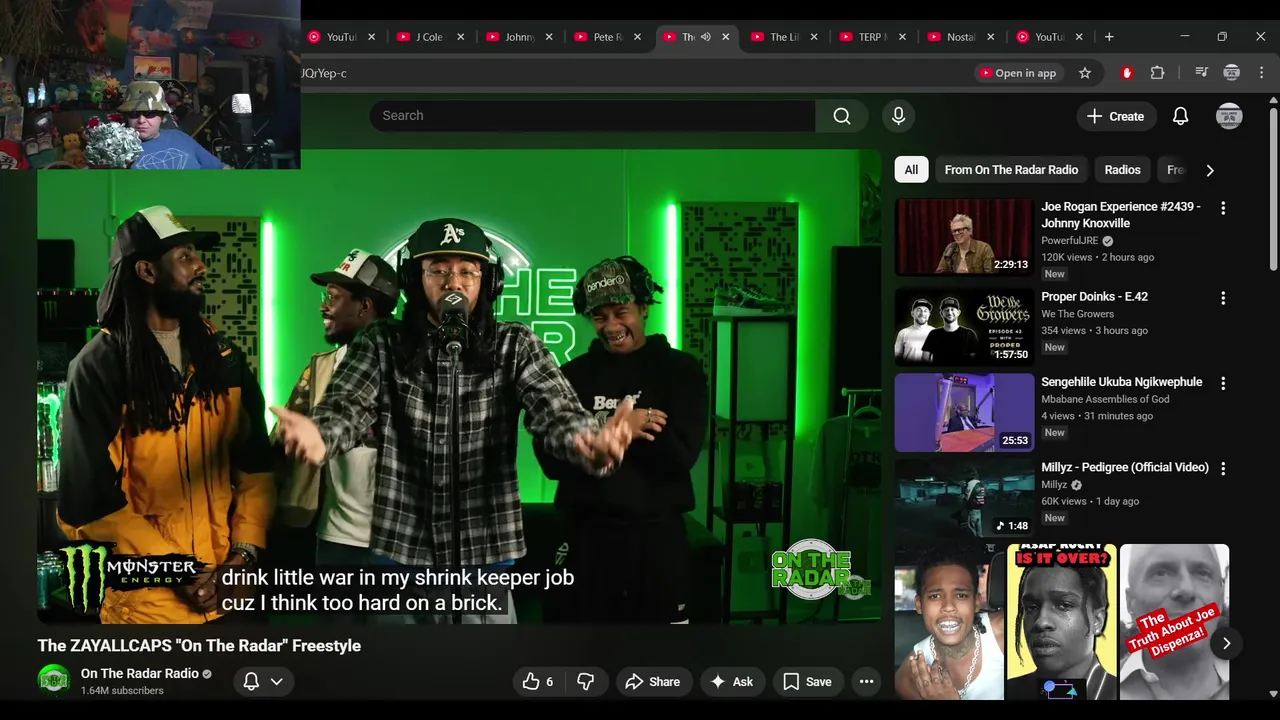
Task: Start voice search with microphone icon
Action: pyautogui.click(x=898, y=116)
